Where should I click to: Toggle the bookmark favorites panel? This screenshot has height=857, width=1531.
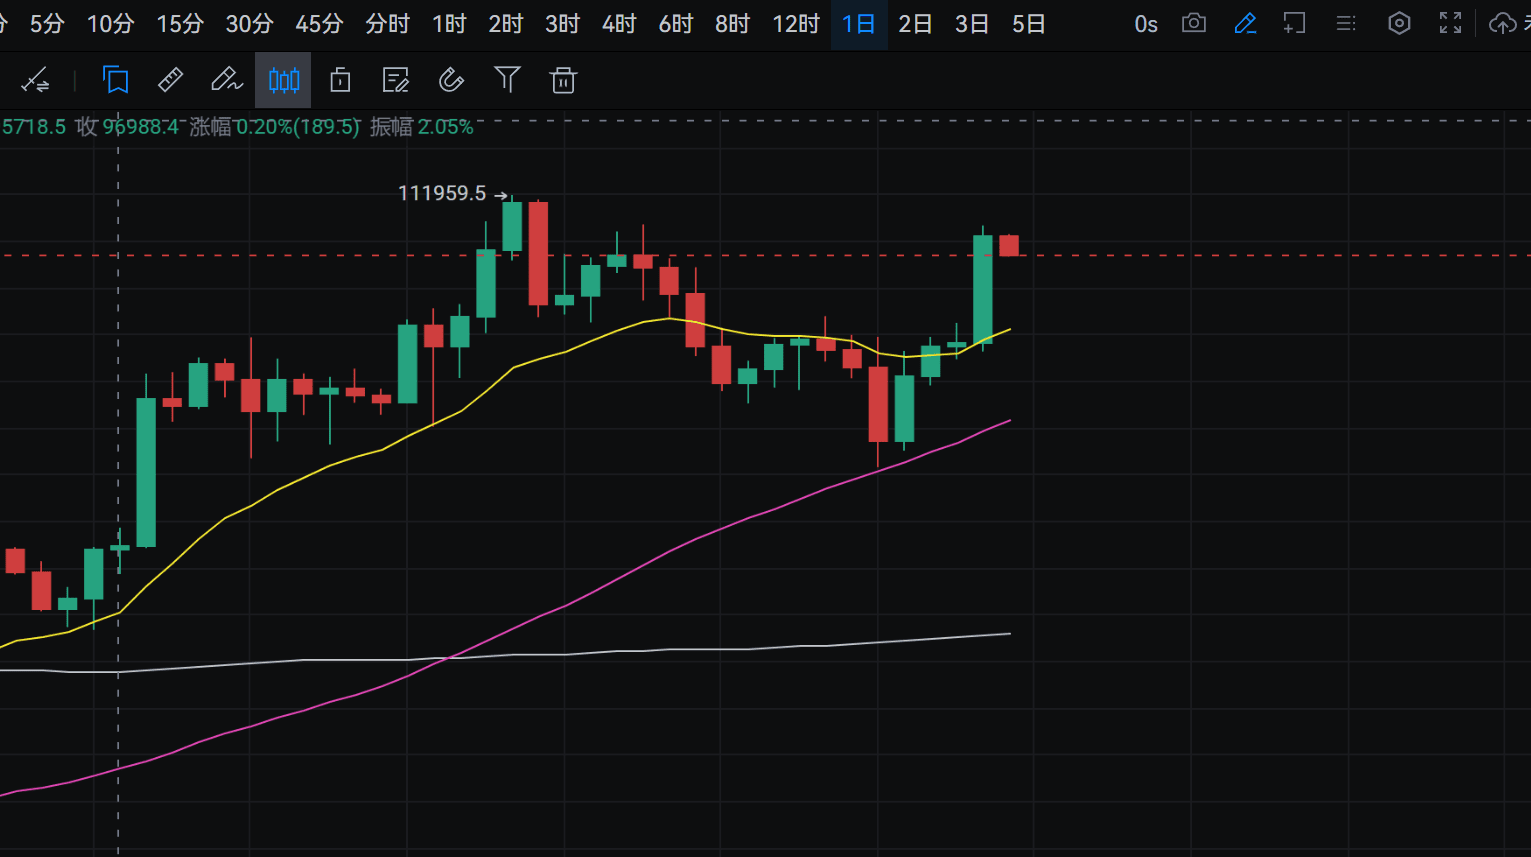click(116, 80)
